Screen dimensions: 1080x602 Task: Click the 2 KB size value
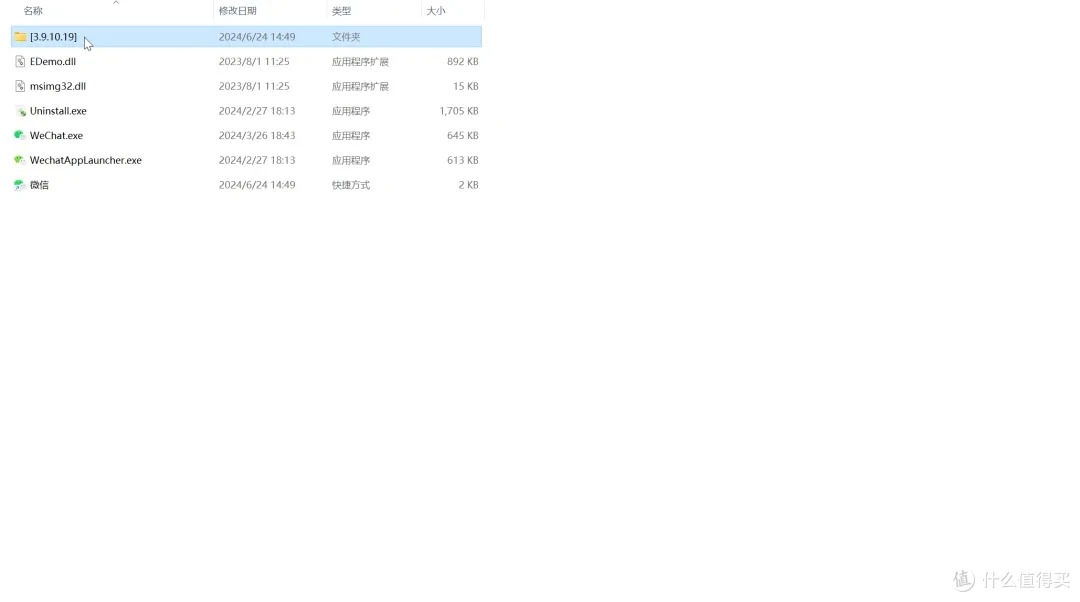[468, 185]
